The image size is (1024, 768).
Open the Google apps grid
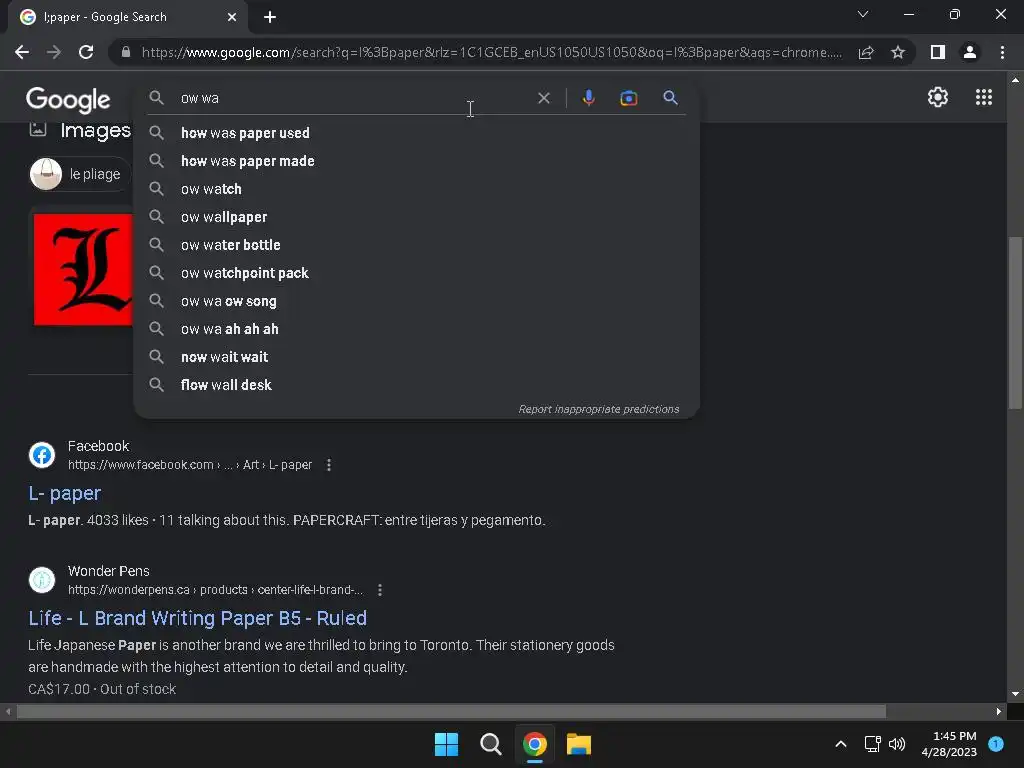(x=984, y=97)
